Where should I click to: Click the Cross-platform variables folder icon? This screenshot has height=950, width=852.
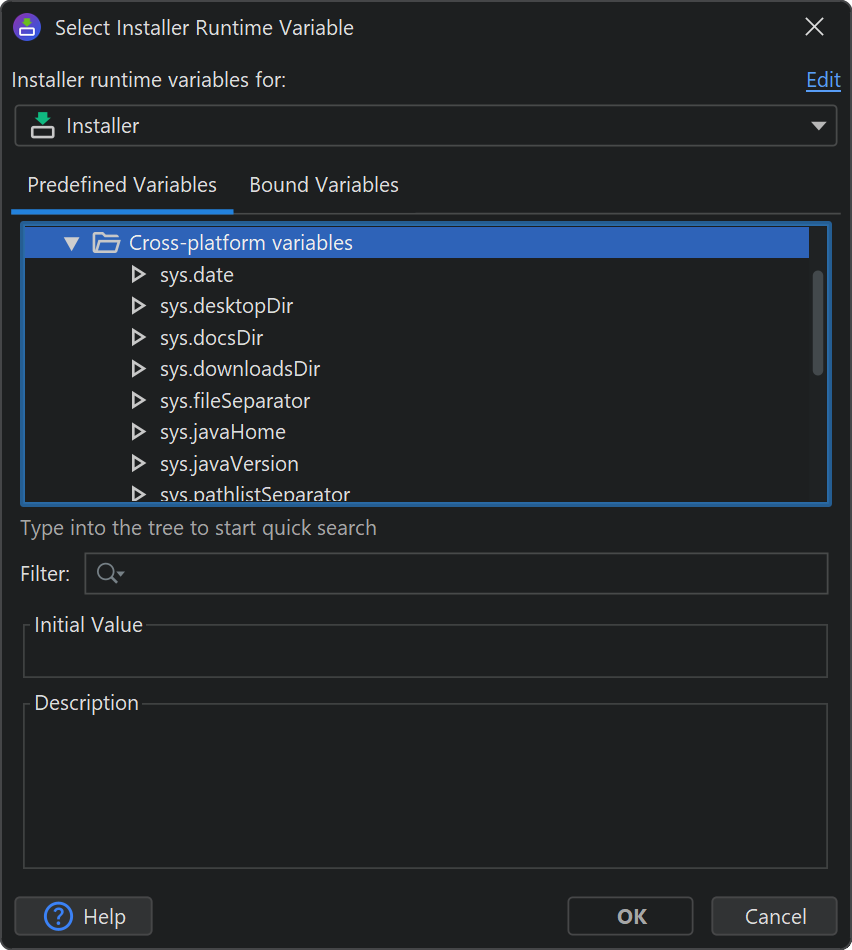click(x=105, y=243)
